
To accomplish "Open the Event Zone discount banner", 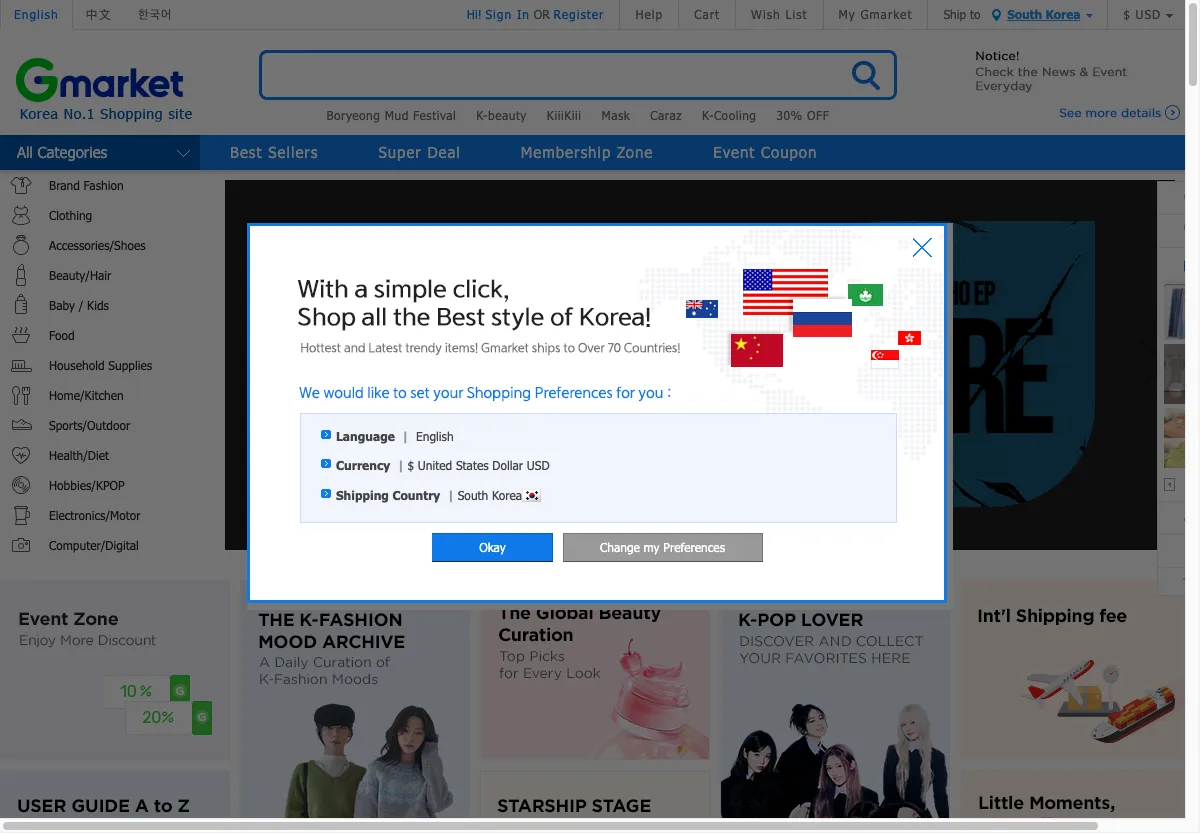I will (115, 670).
